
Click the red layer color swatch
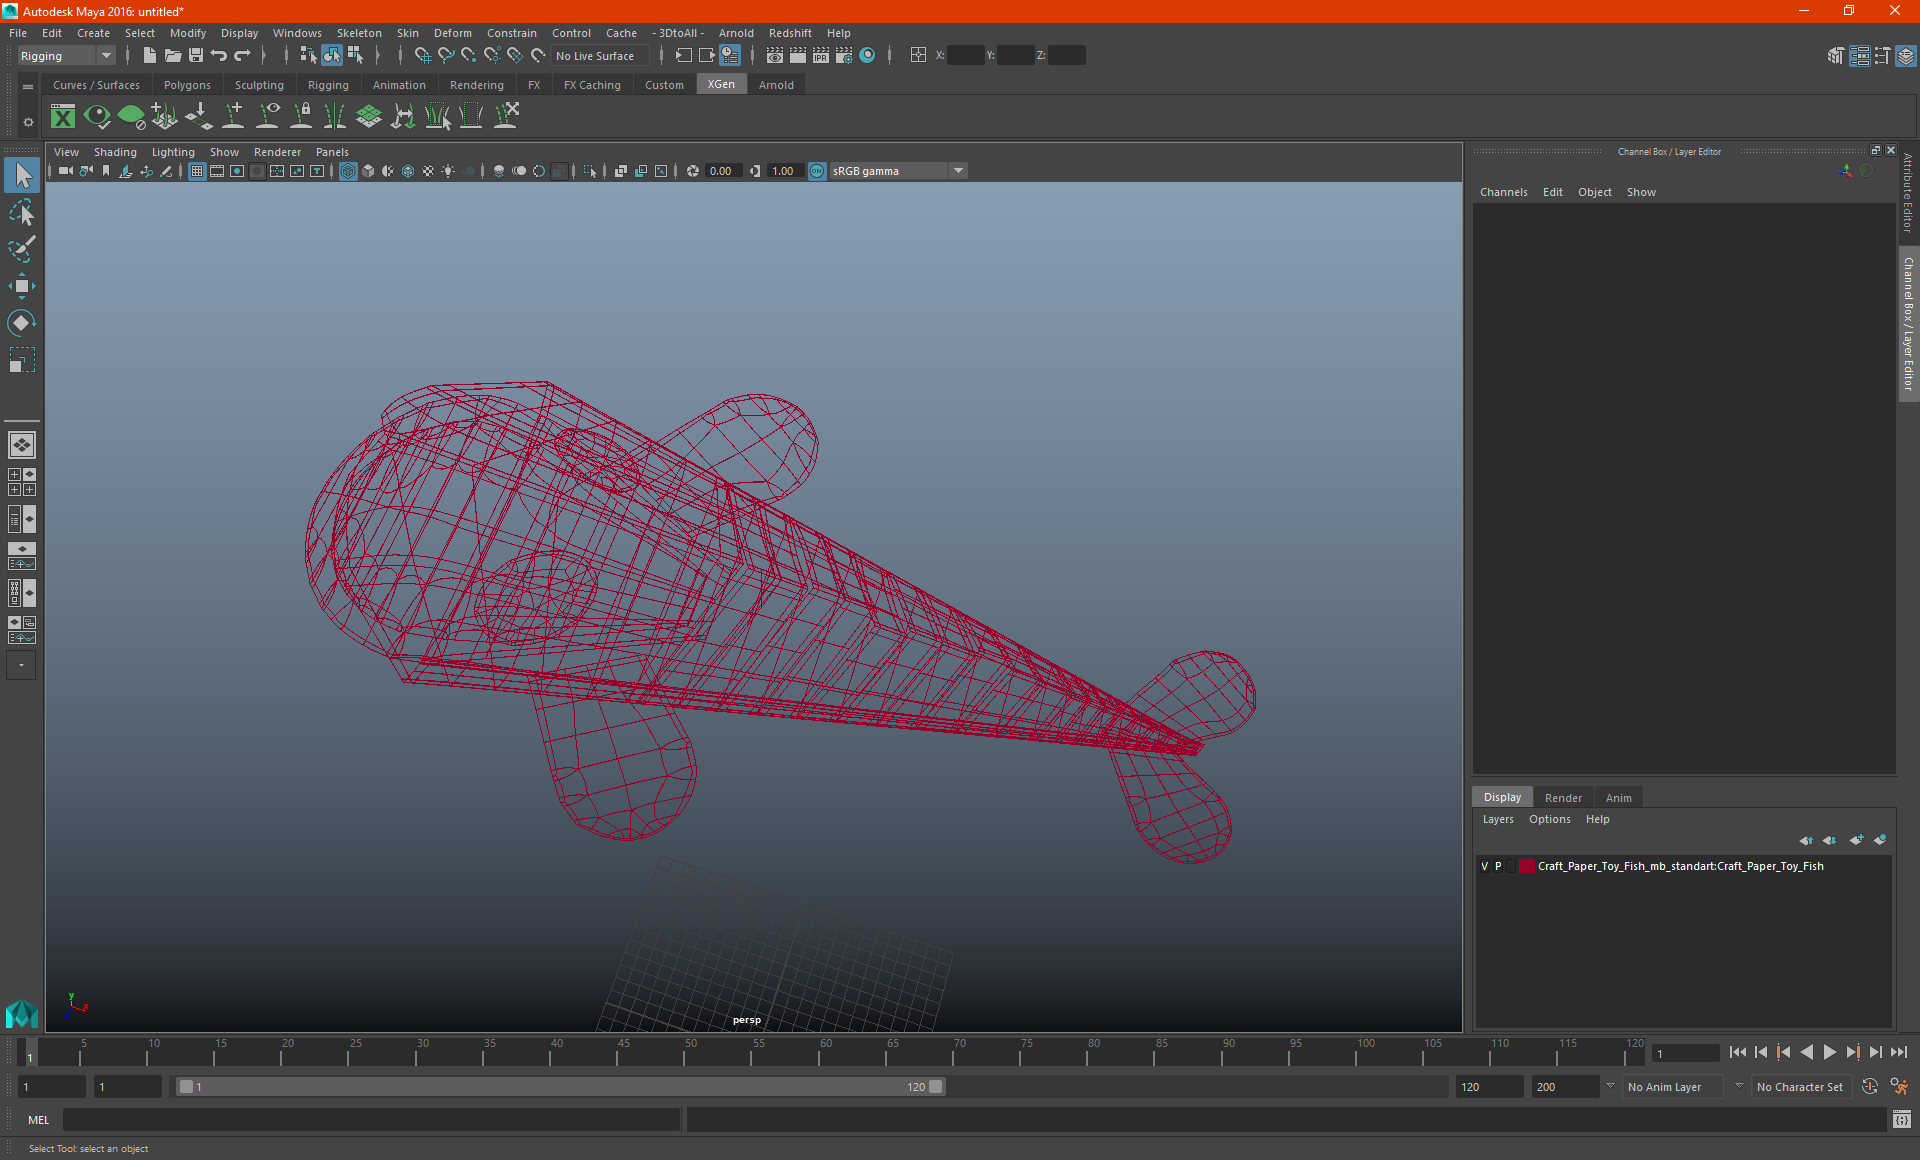pyautogui.click(x=1527, y=866)
